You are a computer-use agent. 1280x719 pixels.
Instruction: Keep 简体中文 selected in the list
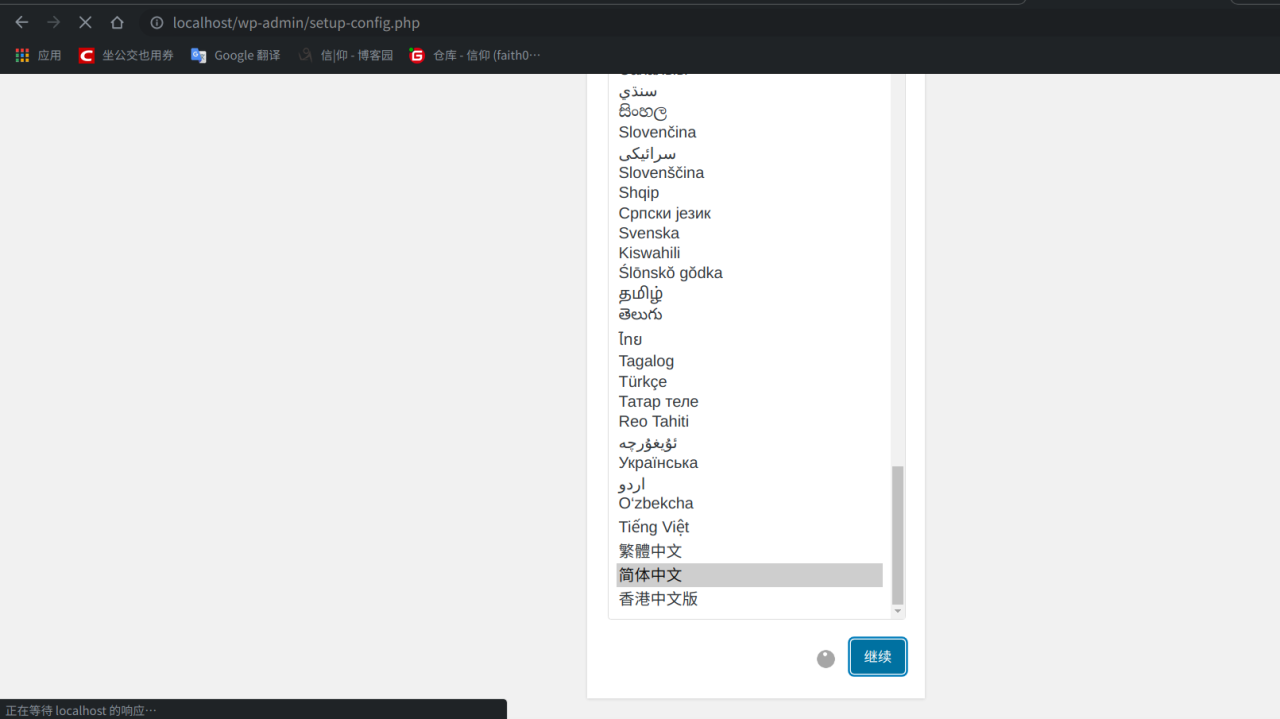(x=650, y=574)
